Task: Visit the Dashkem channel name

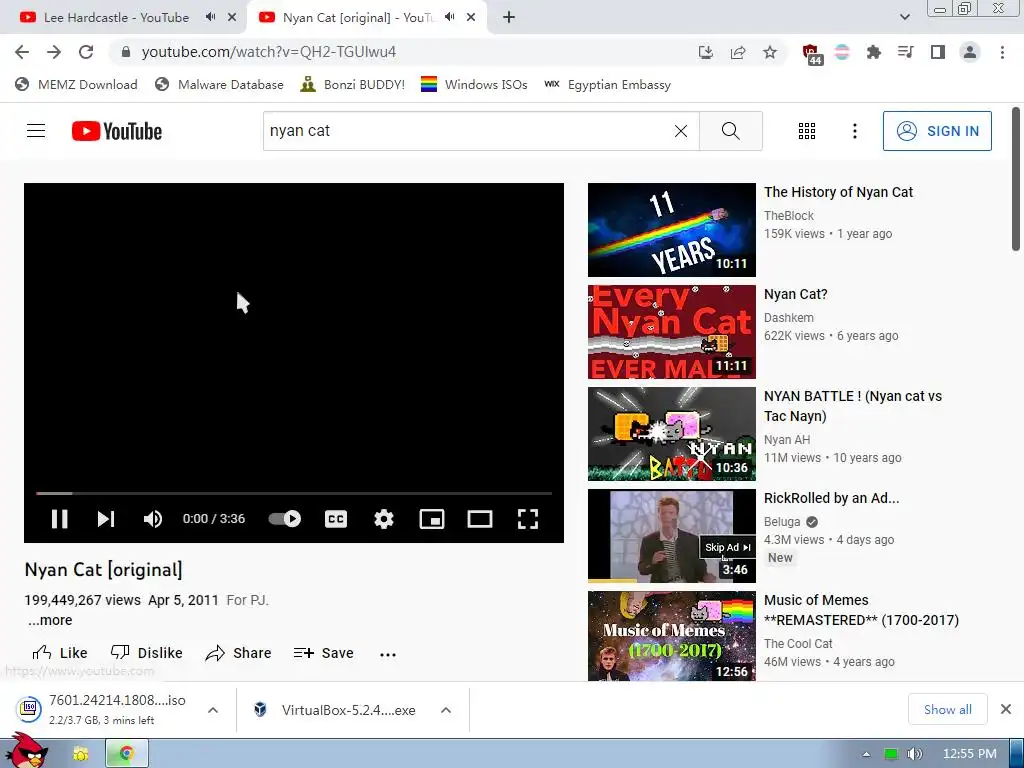Action: coord(789,317)
